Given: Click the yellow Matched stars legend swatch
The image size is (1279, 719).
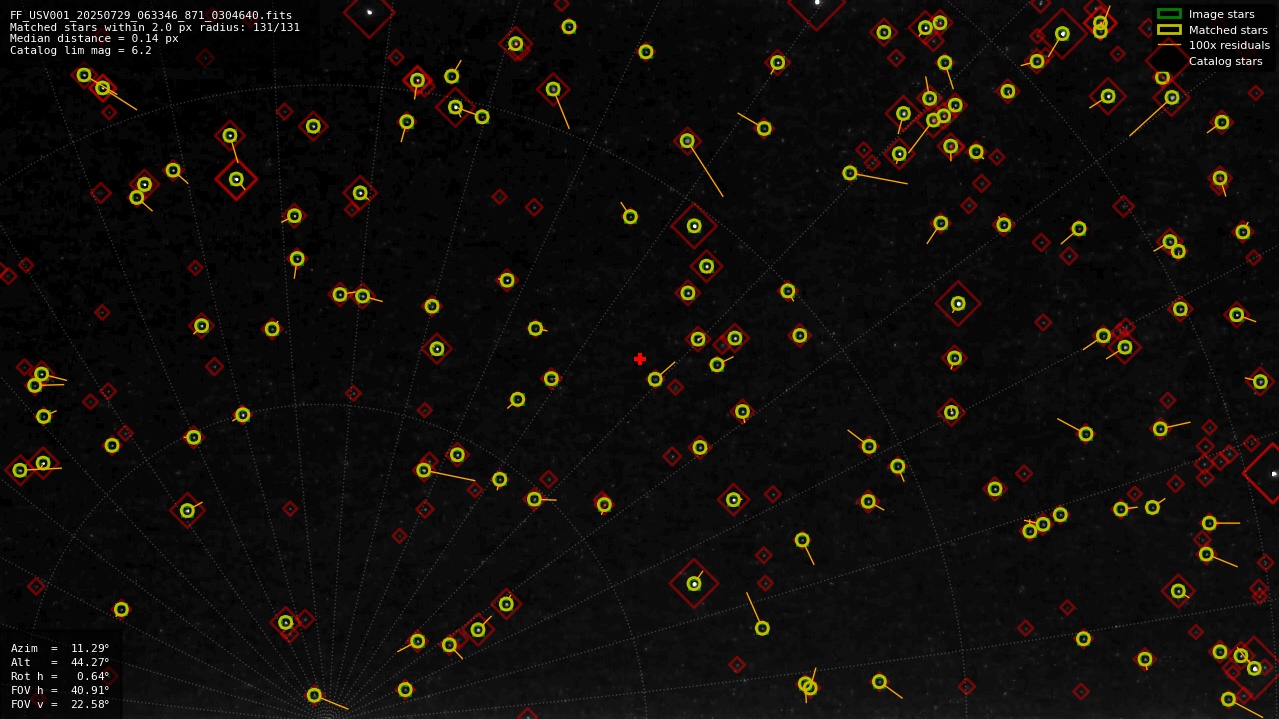Looking at the screenshot, I should pos(1169,29).
